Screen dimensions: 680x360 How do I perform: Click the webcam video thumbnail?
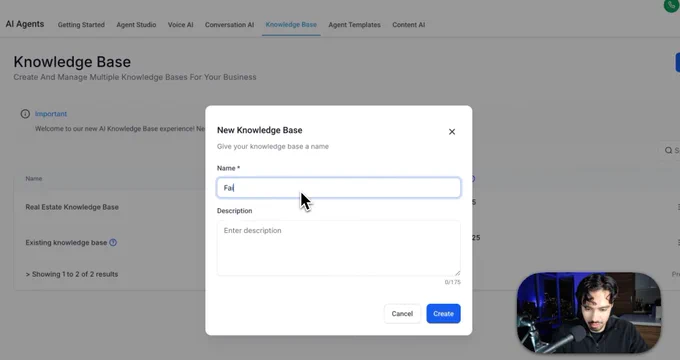coord(589,313)
